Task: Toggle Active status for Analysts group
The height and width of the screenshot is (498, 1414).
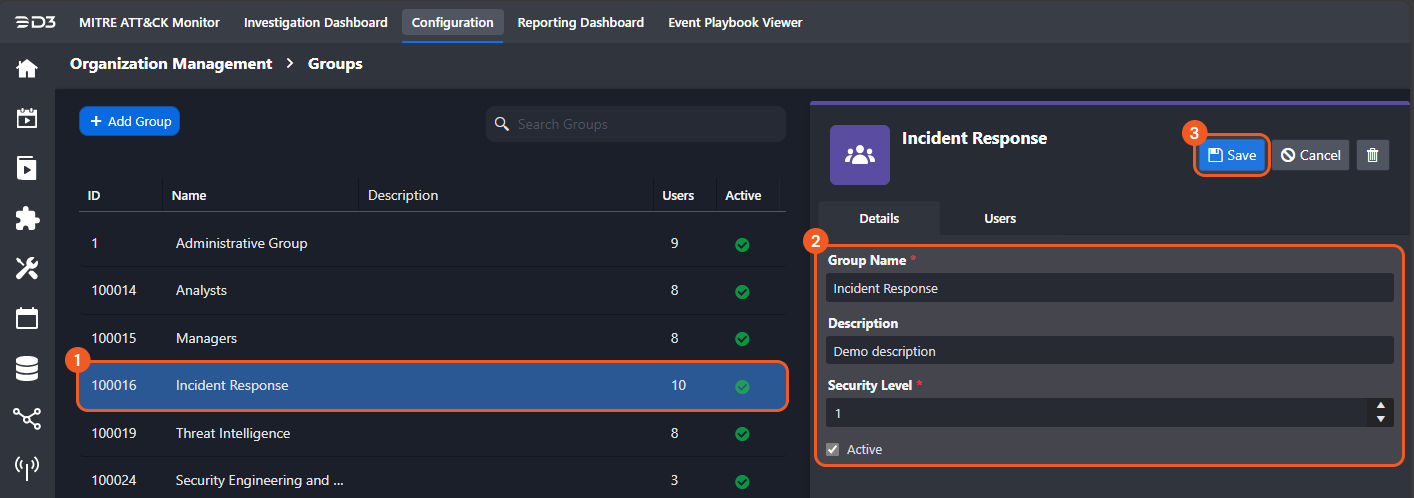Action: point(742,292)
